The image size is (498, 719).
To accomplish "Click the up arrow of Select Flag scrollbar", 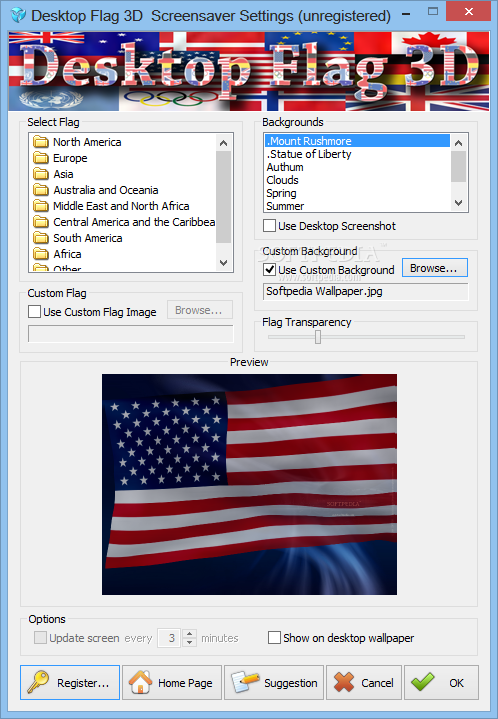I will (224, 143).
